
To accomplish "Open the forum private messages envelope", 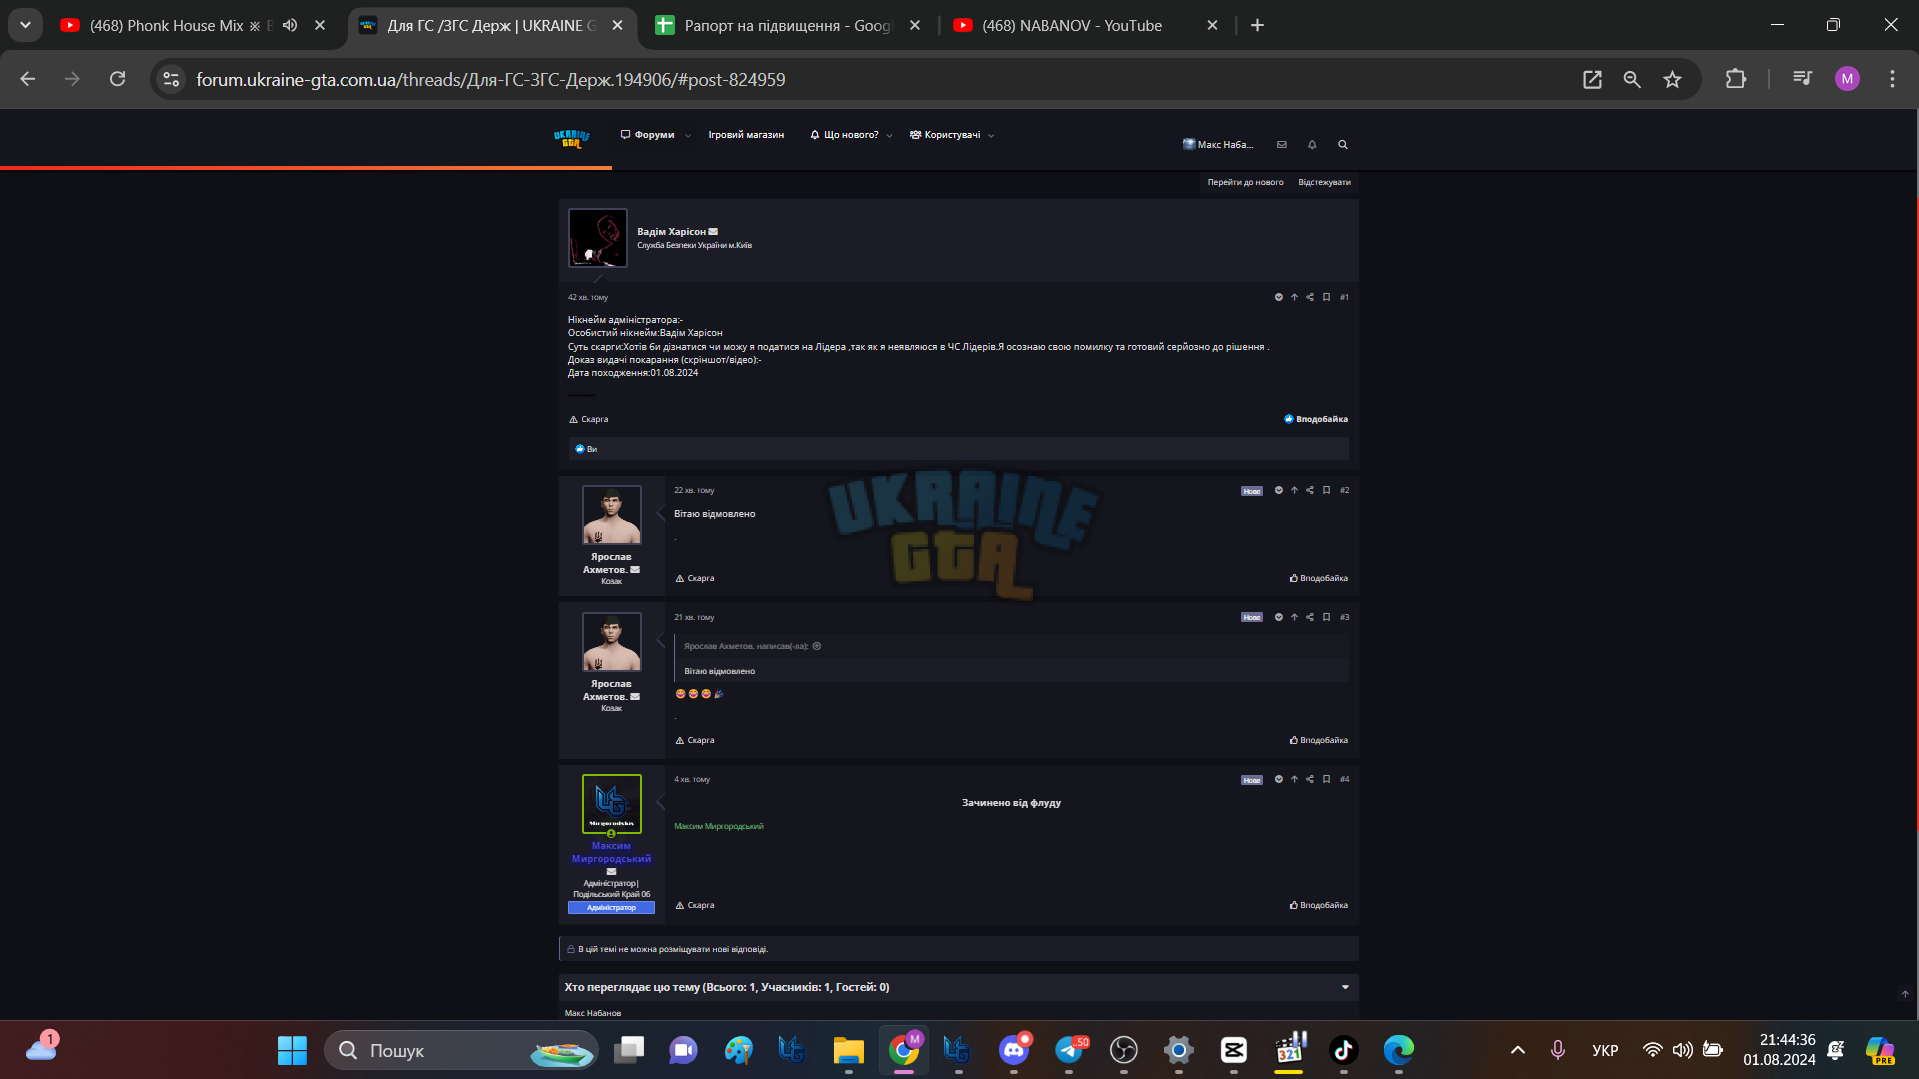I will pyautogui.click(x=1281, y=145).
